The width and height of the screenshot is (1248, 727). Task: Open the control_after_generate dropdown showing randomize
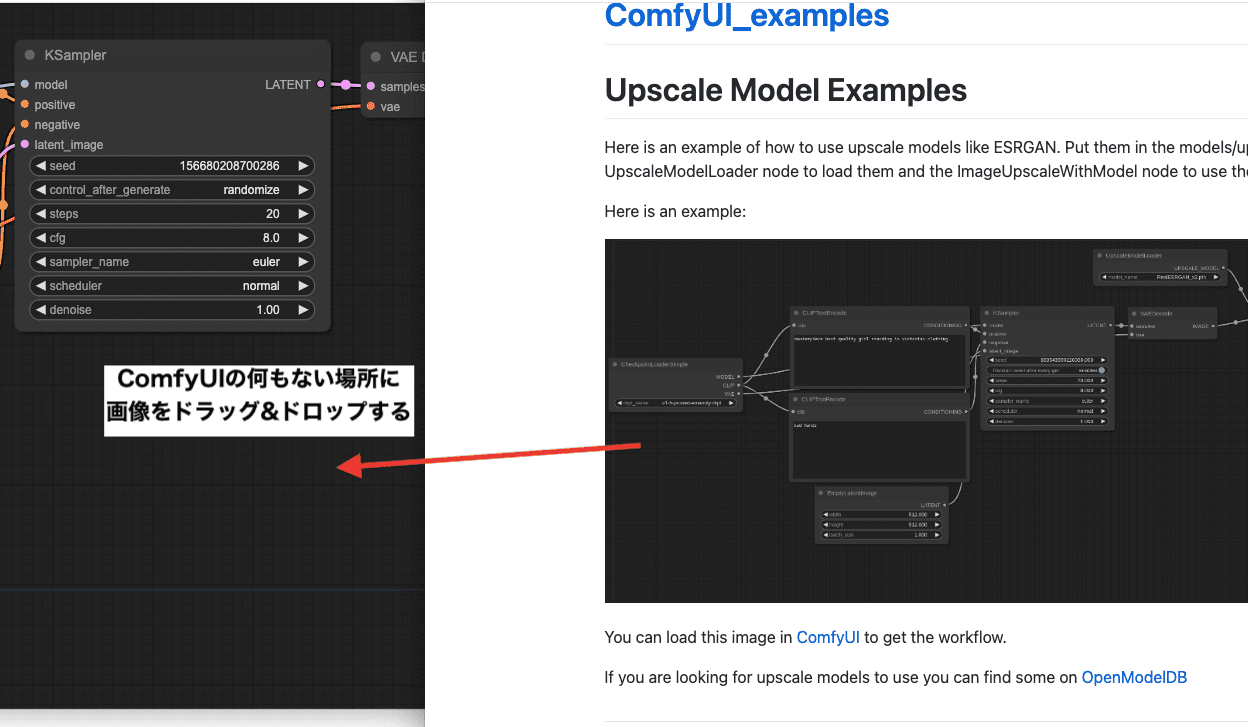click(x=171, y=189)
